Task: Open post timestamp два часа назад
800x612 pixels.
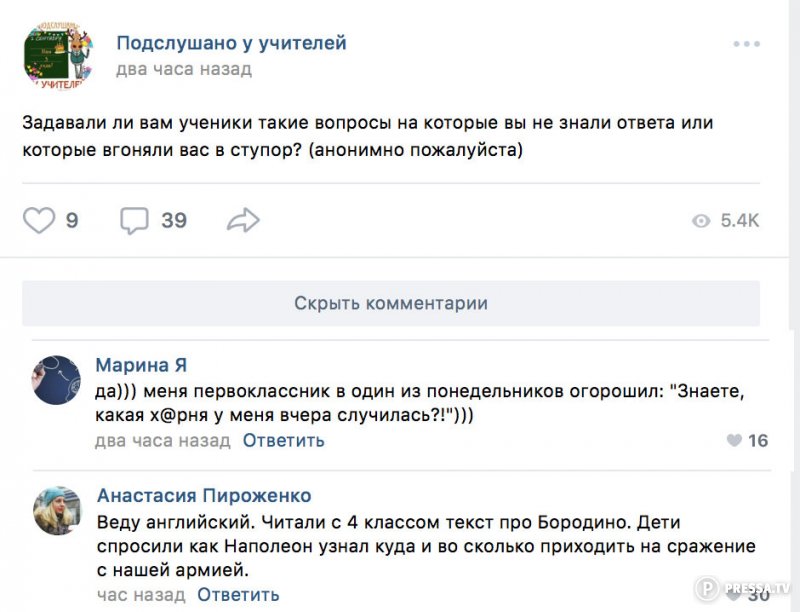Action: point(184,70)
